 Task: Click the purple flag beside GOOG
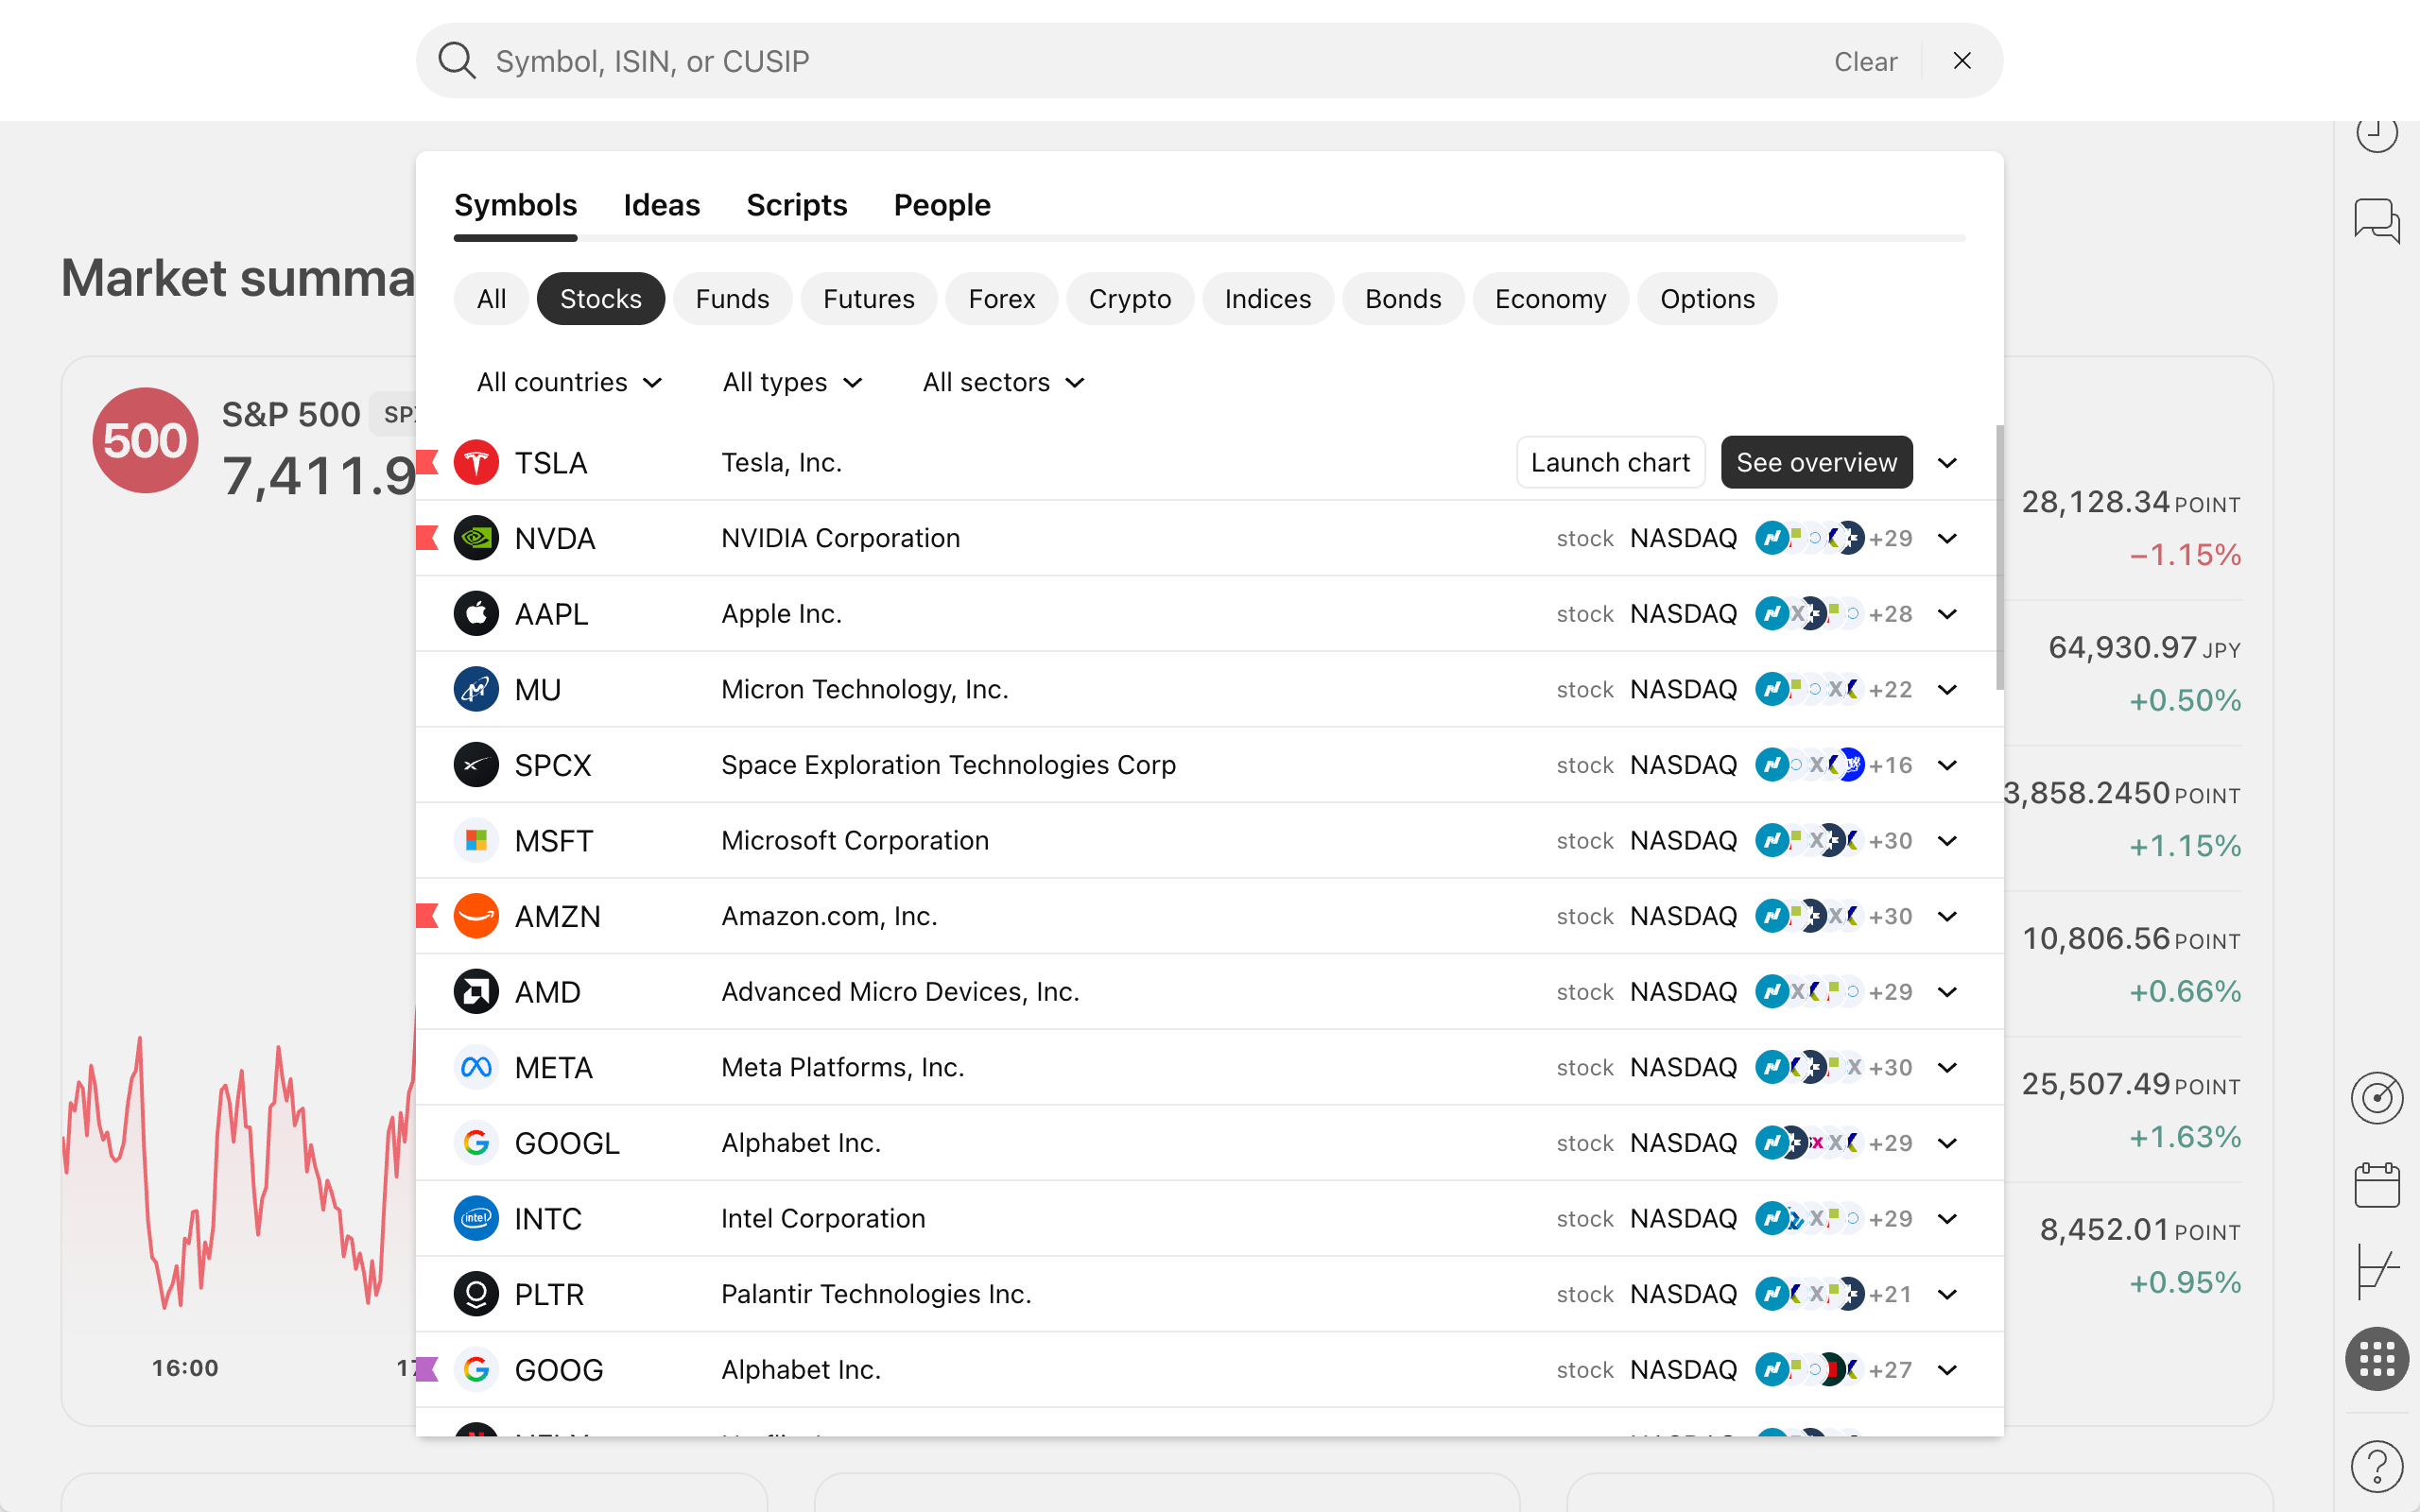click(427, 1369)
